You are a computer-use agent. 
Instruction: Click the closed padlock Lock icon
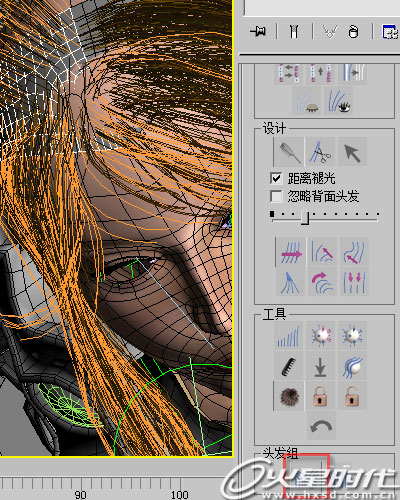pyautogui.click(x=320, y=396)
